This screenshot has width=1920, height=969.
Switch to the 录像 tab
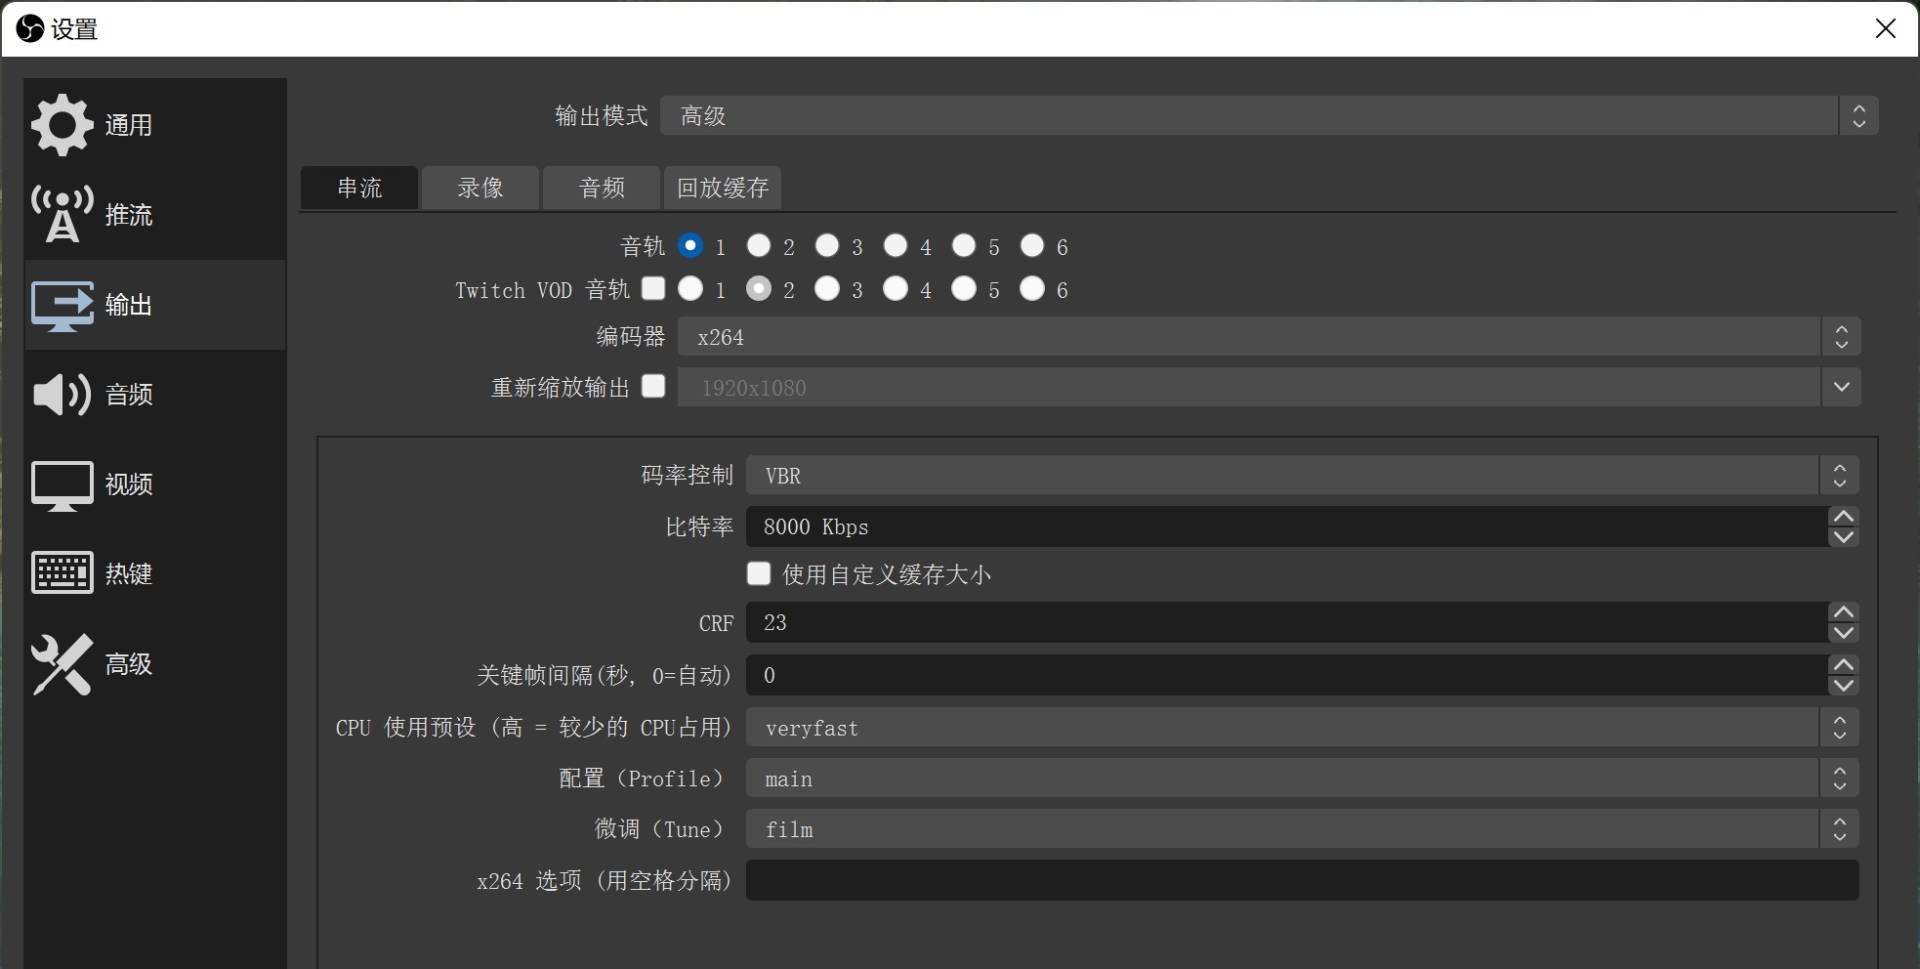(x=480, y=187)
